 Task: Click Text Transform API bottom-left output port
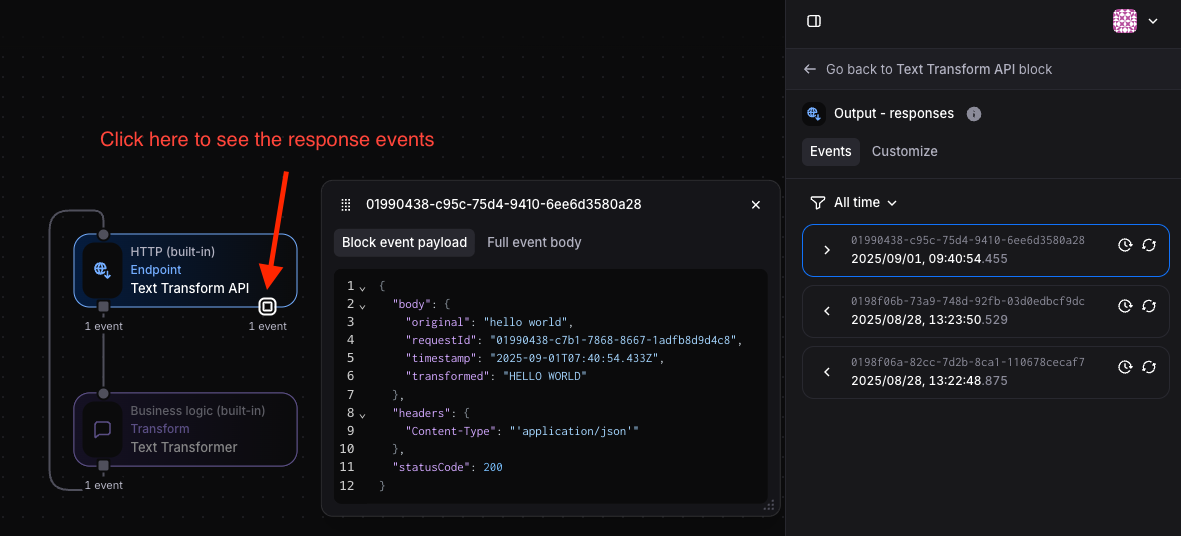104,306
